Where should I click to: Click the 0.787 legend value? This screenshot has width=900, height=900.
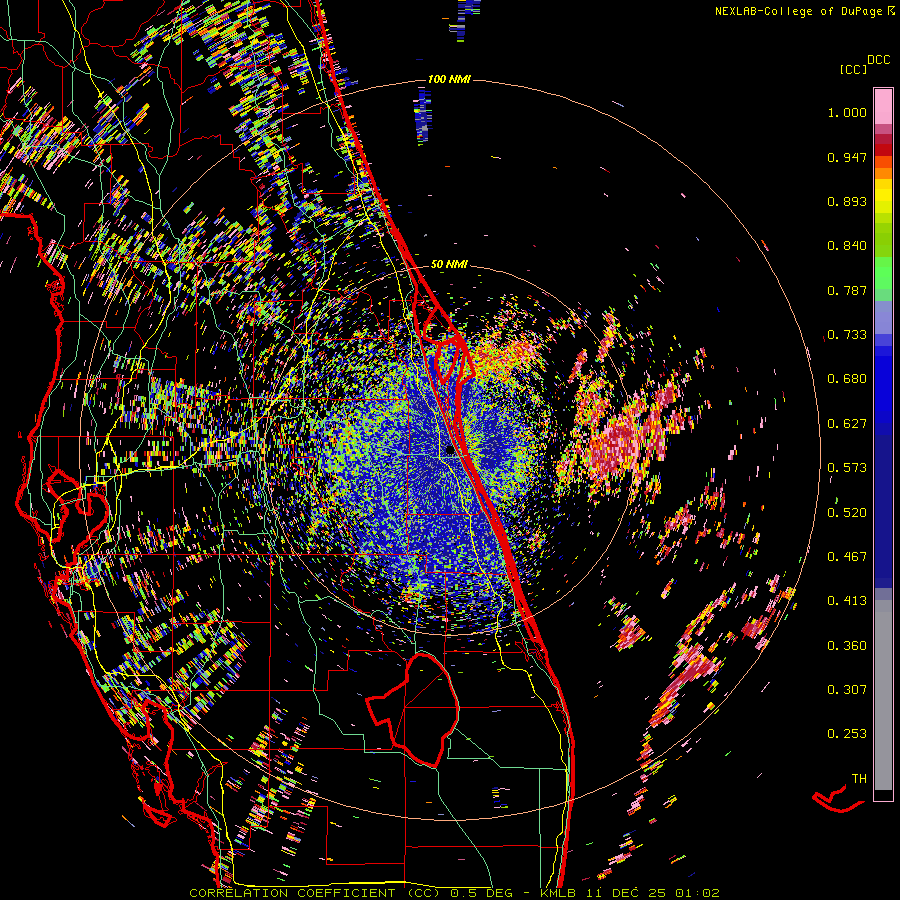tap(847, 290)
